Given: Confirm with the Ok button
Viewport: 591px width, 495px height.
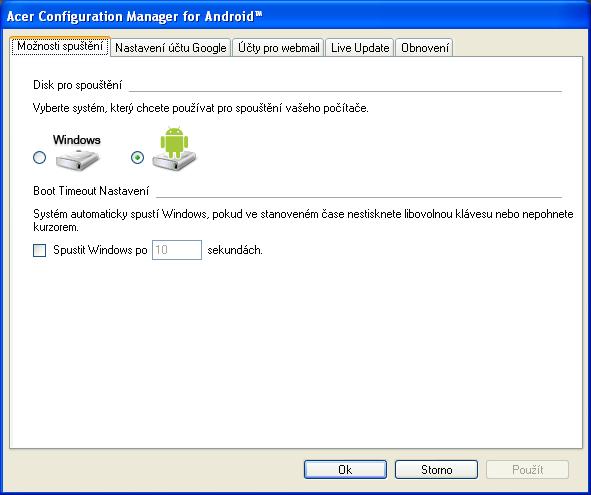Looking at the screenshot, I should point(345,470).
